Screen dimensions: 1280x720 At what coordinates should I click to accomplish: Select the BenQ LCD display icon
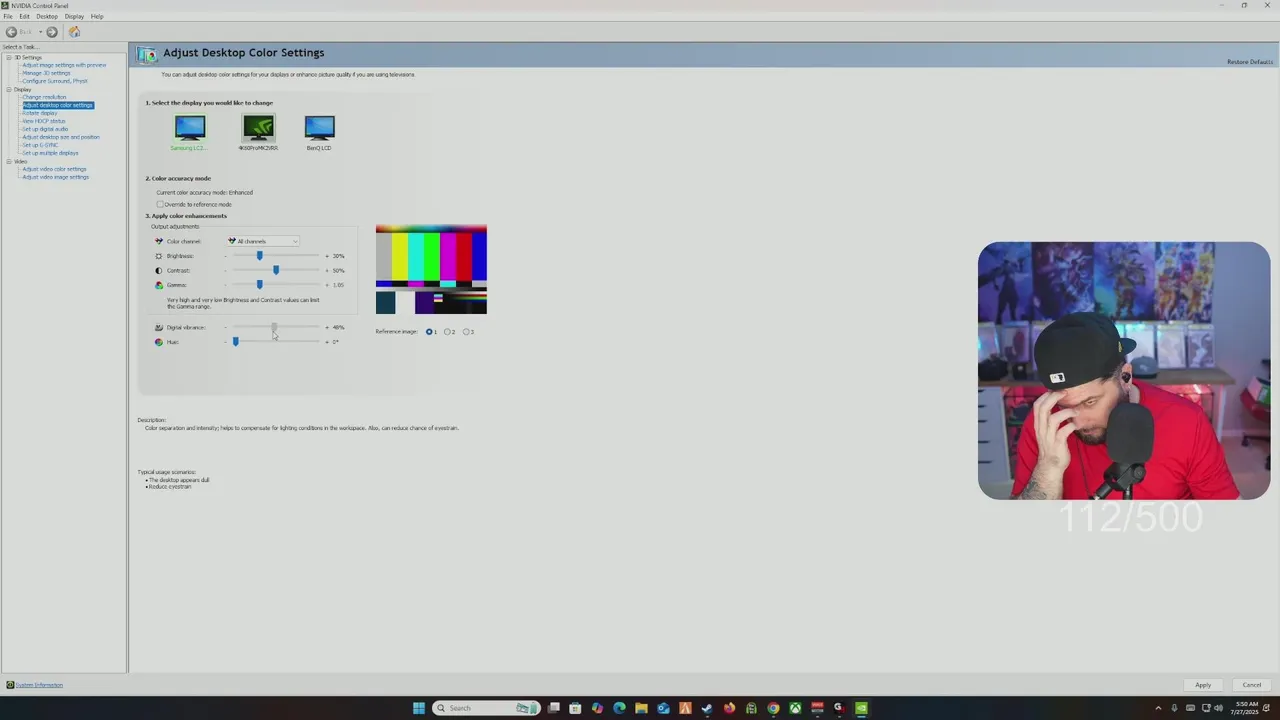pyautogui.click(x=319, y=127)
